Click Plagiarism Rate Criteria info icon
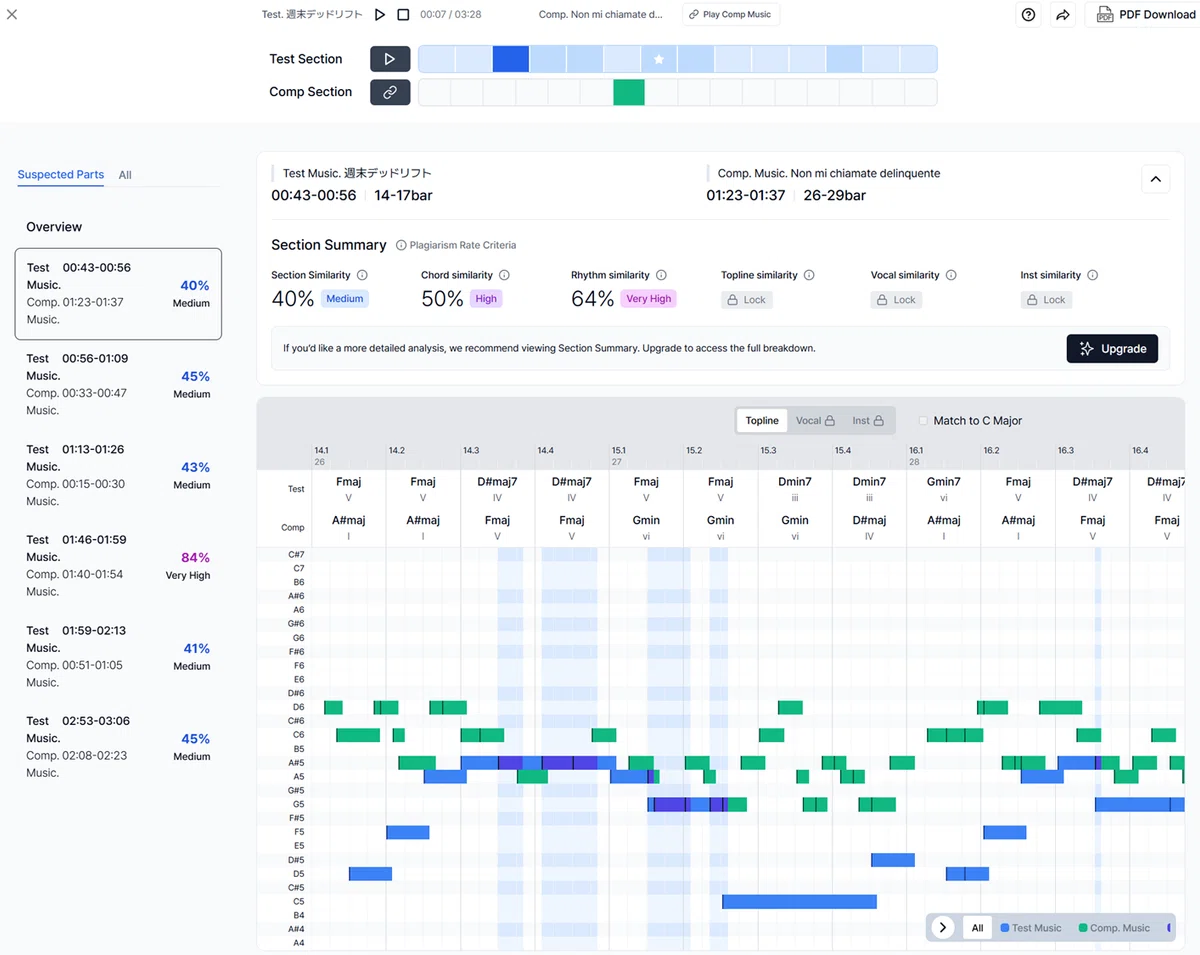Screen dimensions: 1200x955 point(401,245)
